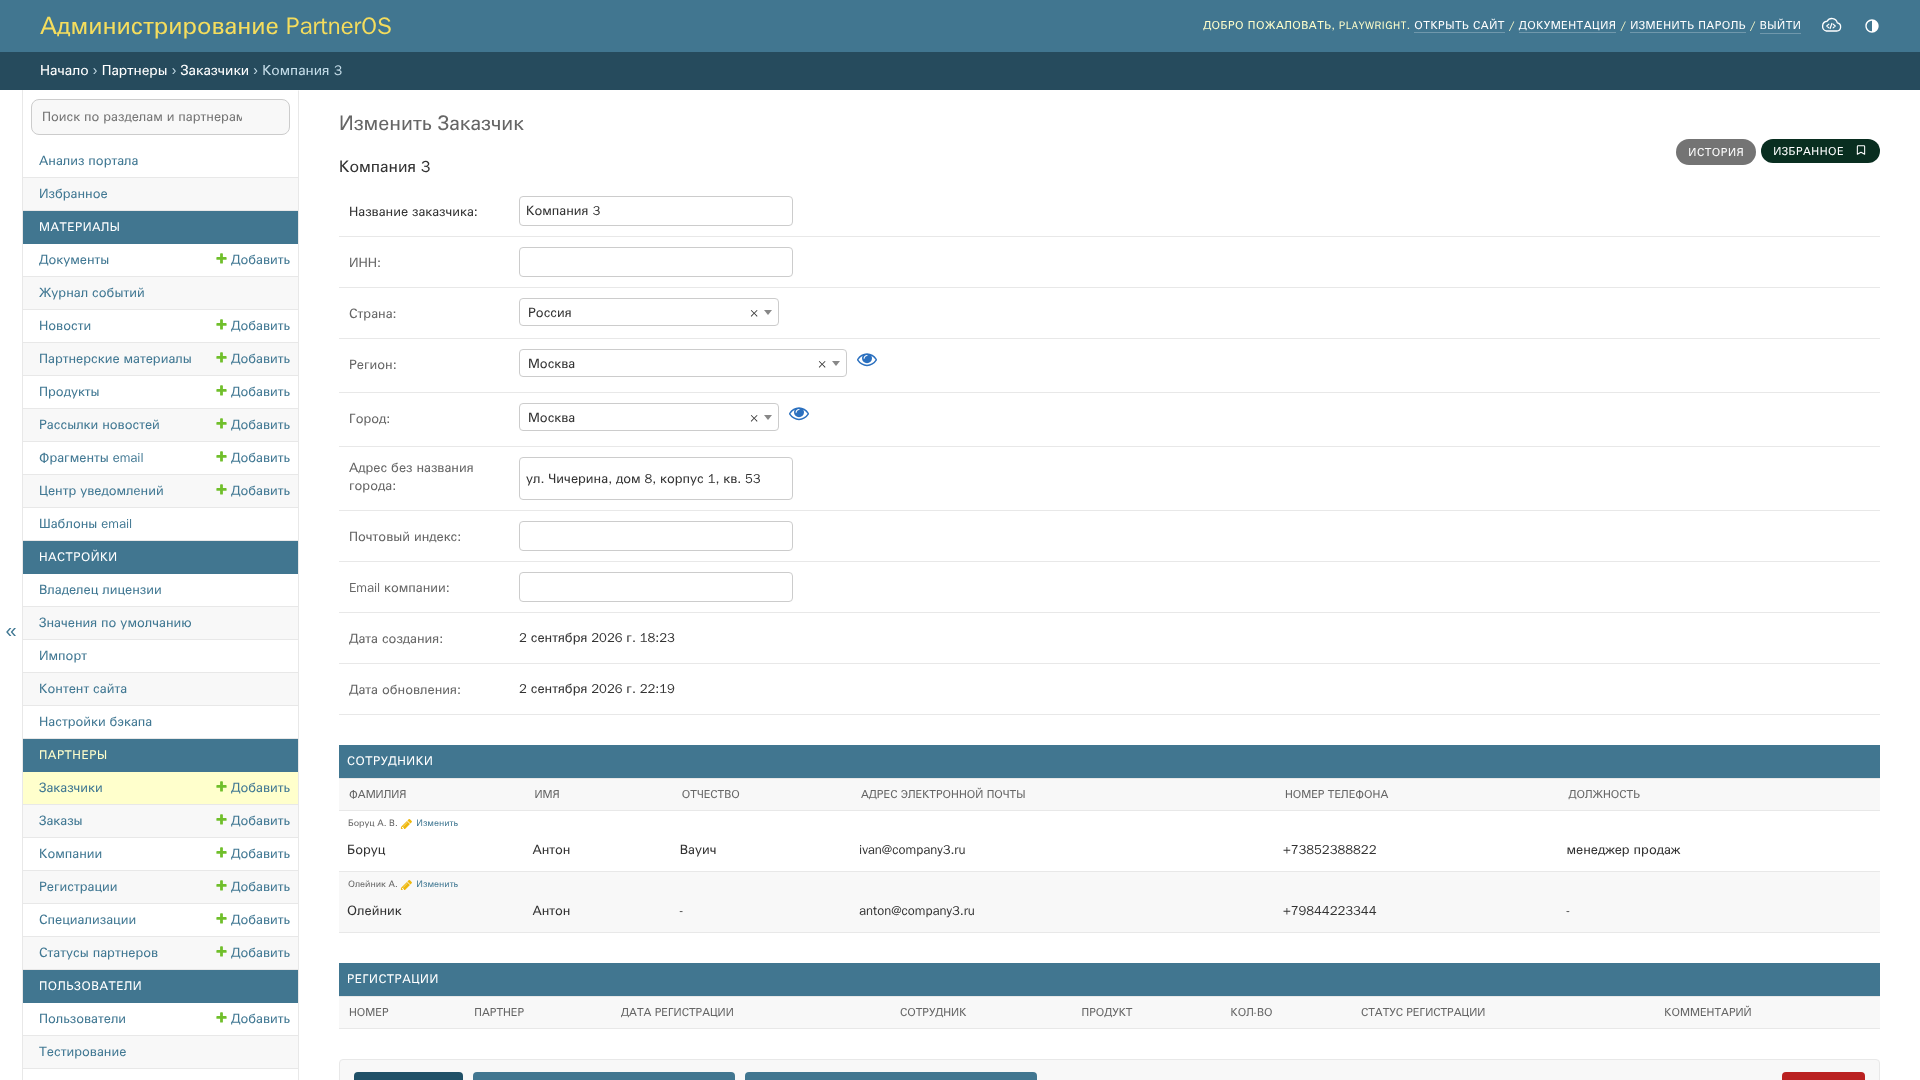Click the Выйти link

(x=1780, y=26)
